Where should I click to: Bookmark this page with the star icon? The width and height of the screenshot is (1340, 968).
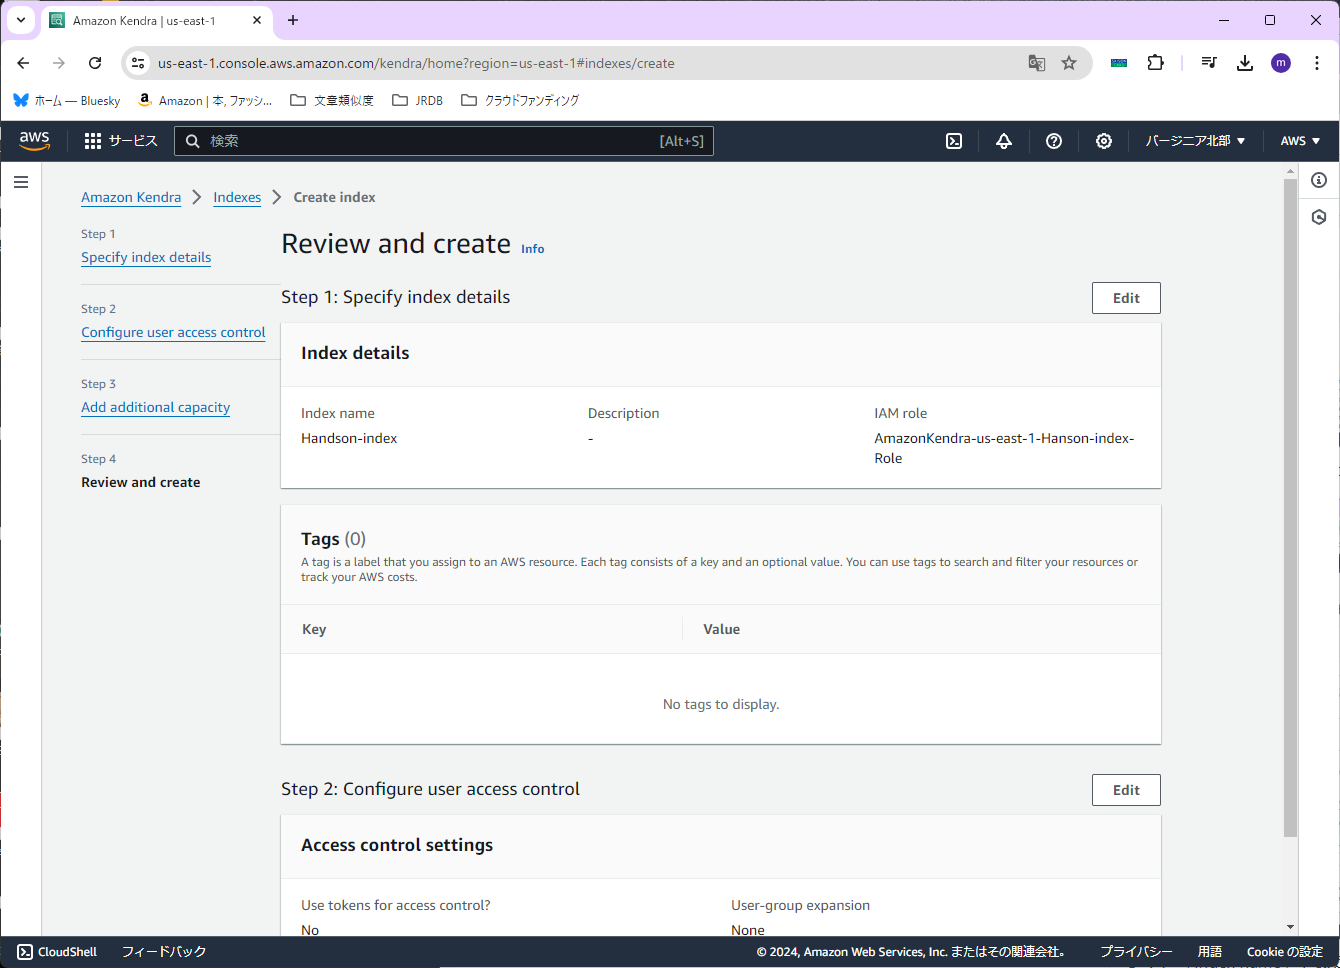(1069, 63)
